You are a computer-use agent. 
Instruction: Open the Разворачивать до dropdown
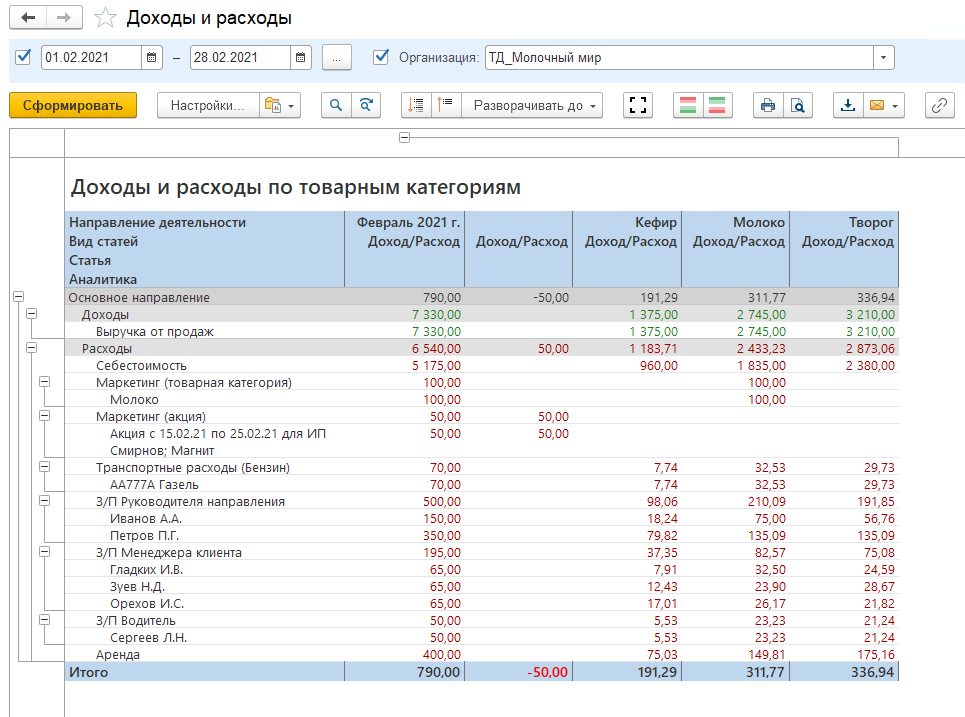532,105
